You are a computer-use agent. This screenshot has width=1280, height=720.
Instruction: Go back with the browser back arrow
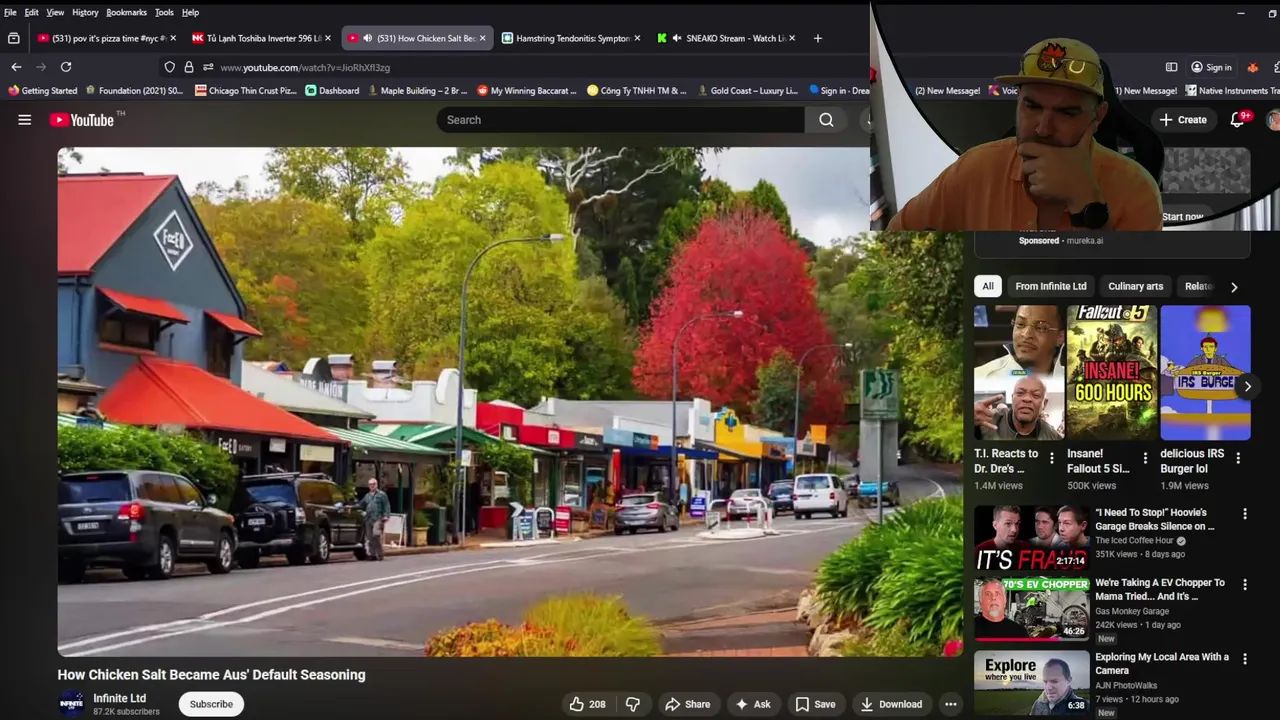coord(16,67)
